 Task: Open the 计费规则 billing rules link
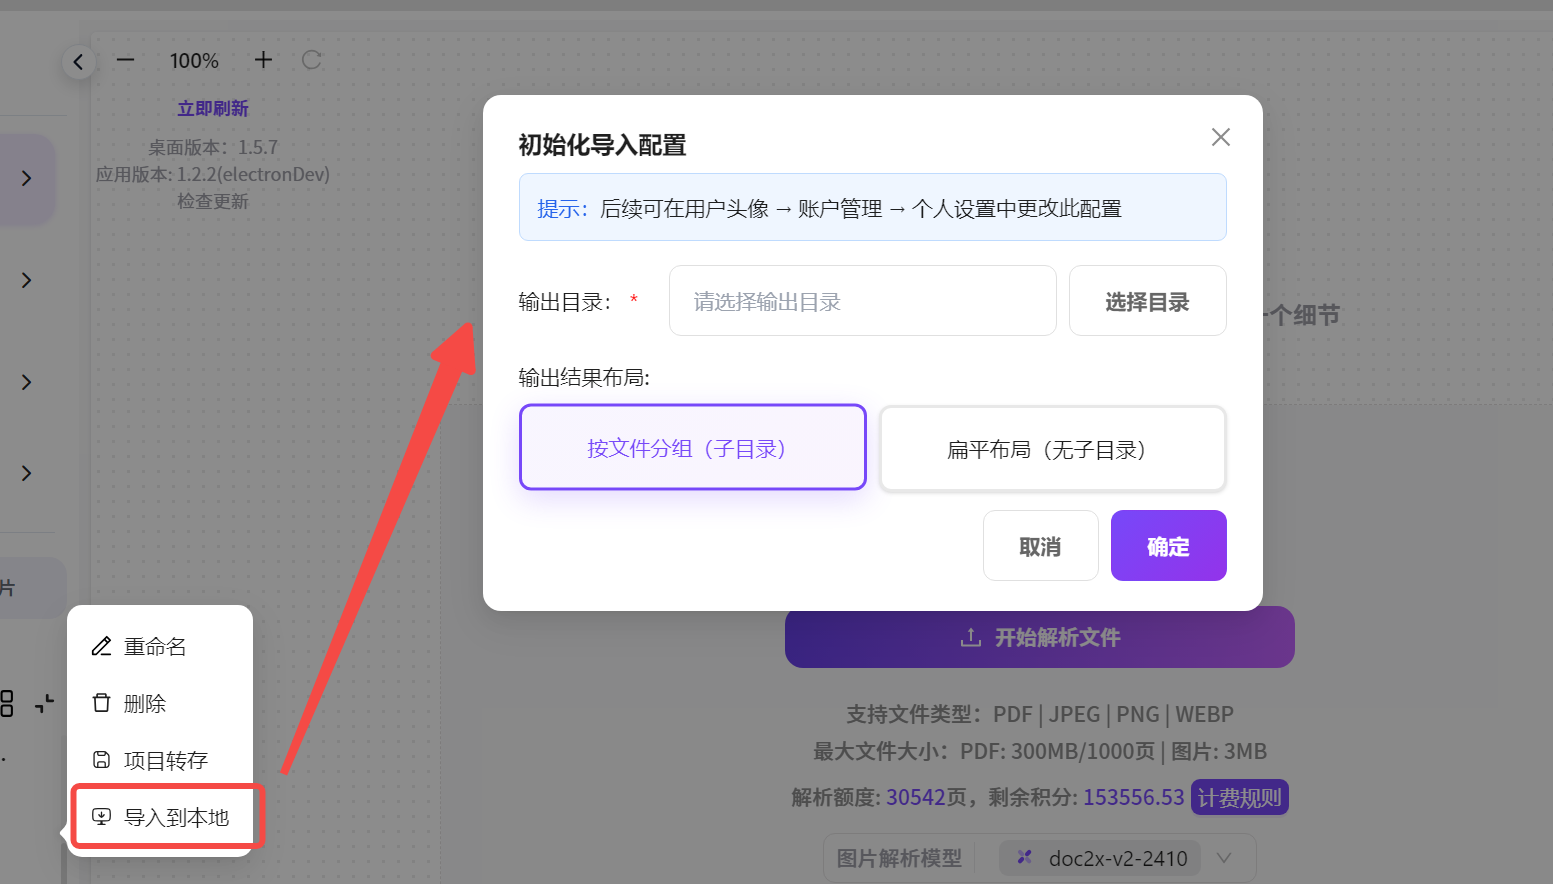[x=1239, y=797]
